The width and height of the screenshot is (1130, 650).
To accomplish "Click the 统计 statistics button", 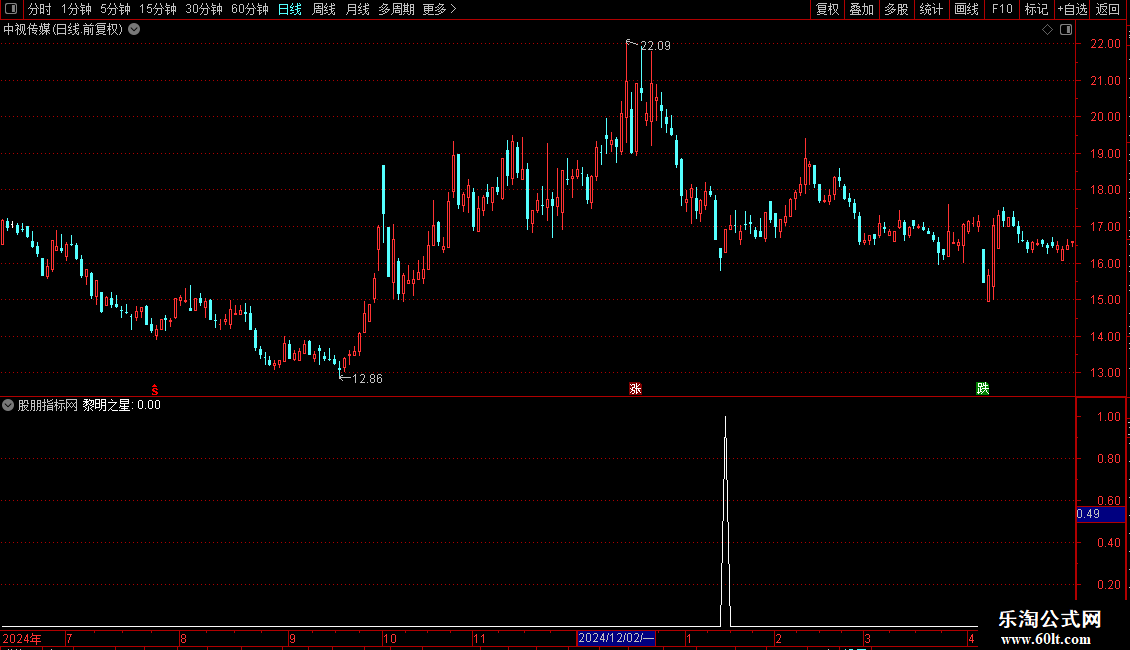I will click(x=931, y=9).
